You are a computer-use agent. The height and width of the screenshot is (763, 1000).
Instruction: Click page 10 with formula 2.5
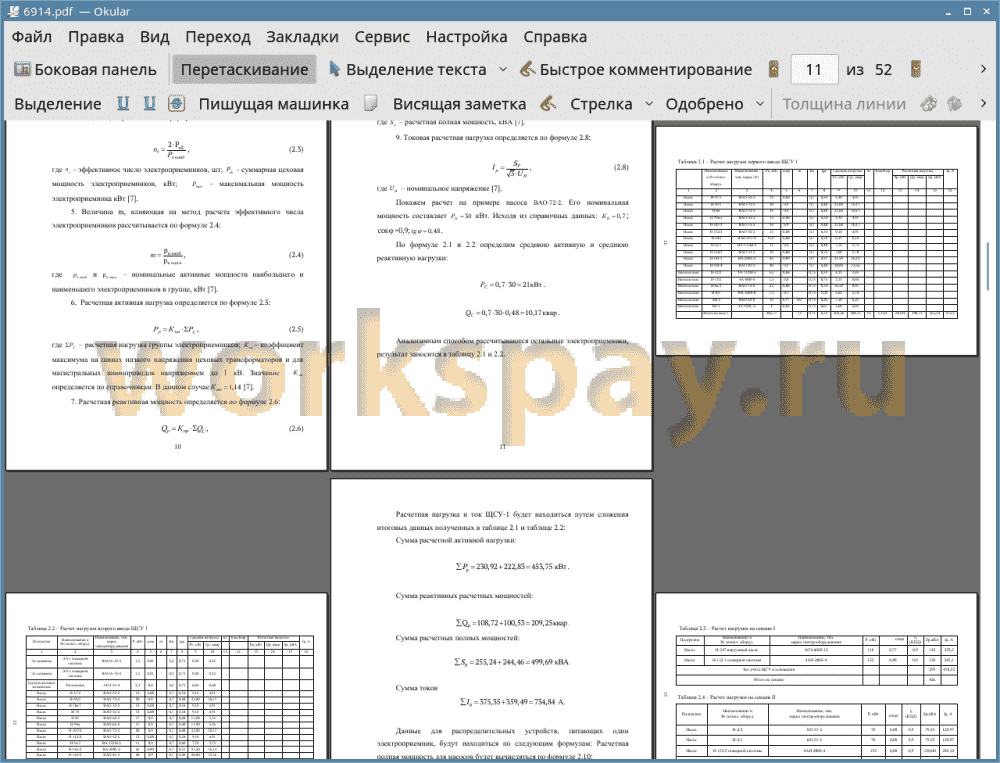click(166, 295)
